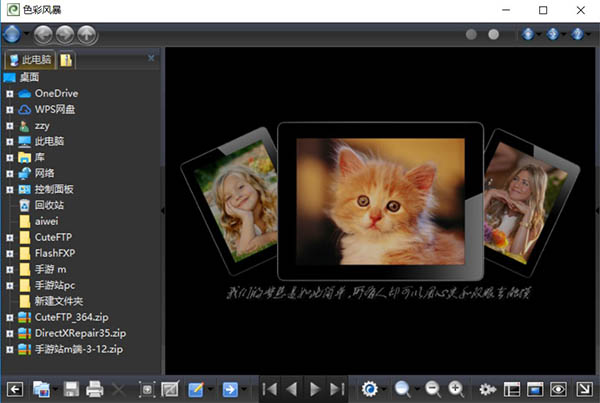Go back with the round left-arrow button
Viewport: 600px width, 403px height.
(43, 35)
